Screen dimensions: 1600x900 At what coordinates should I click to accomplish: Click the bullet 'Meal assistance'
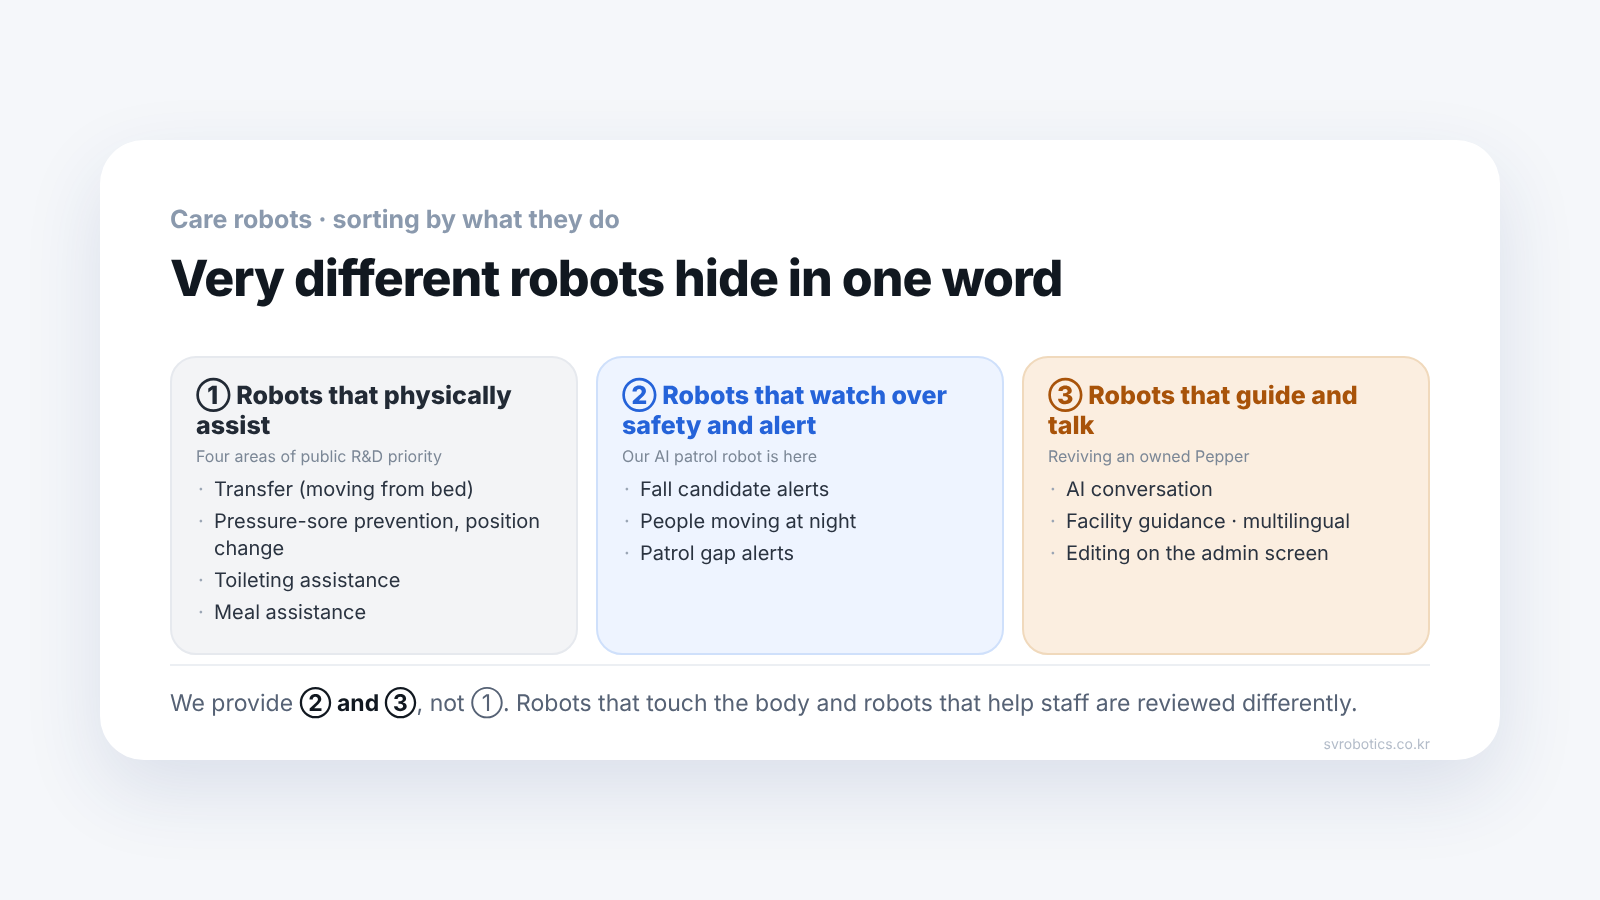click(x=290, y=612)
